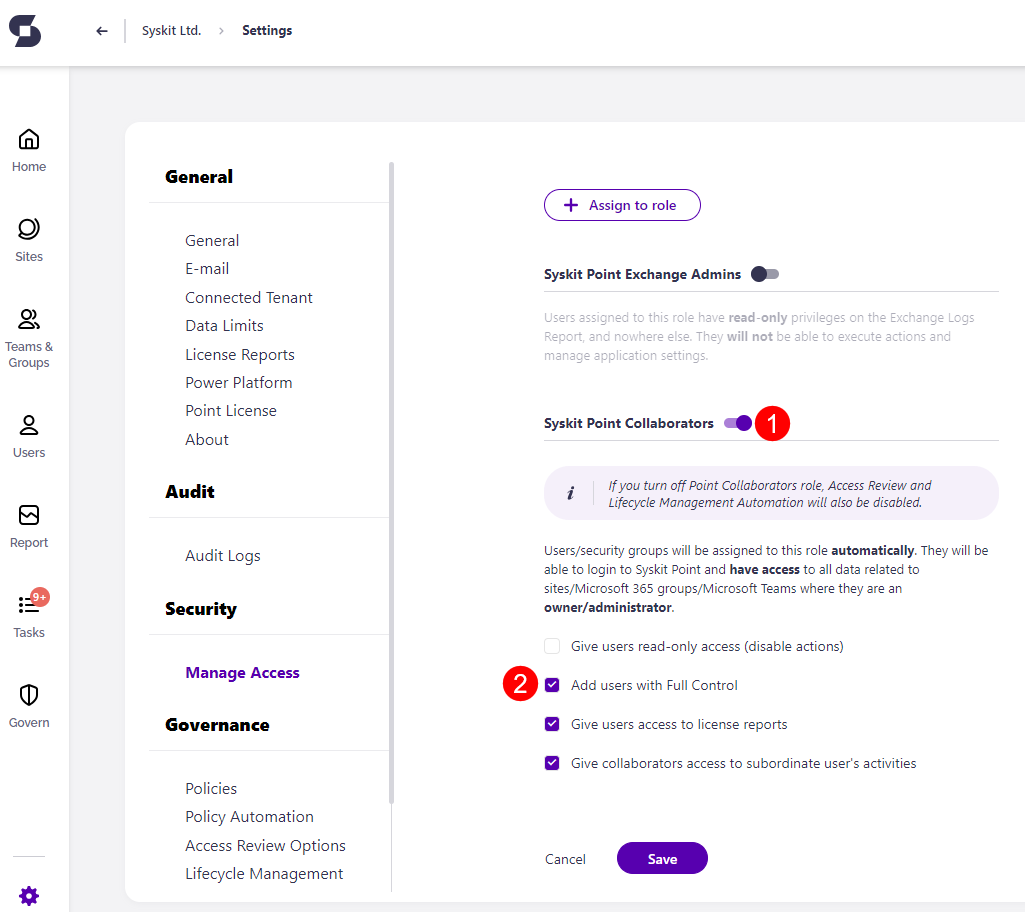
Task: Open Teams & Groups from sidebar
Action: coord(29,332)
